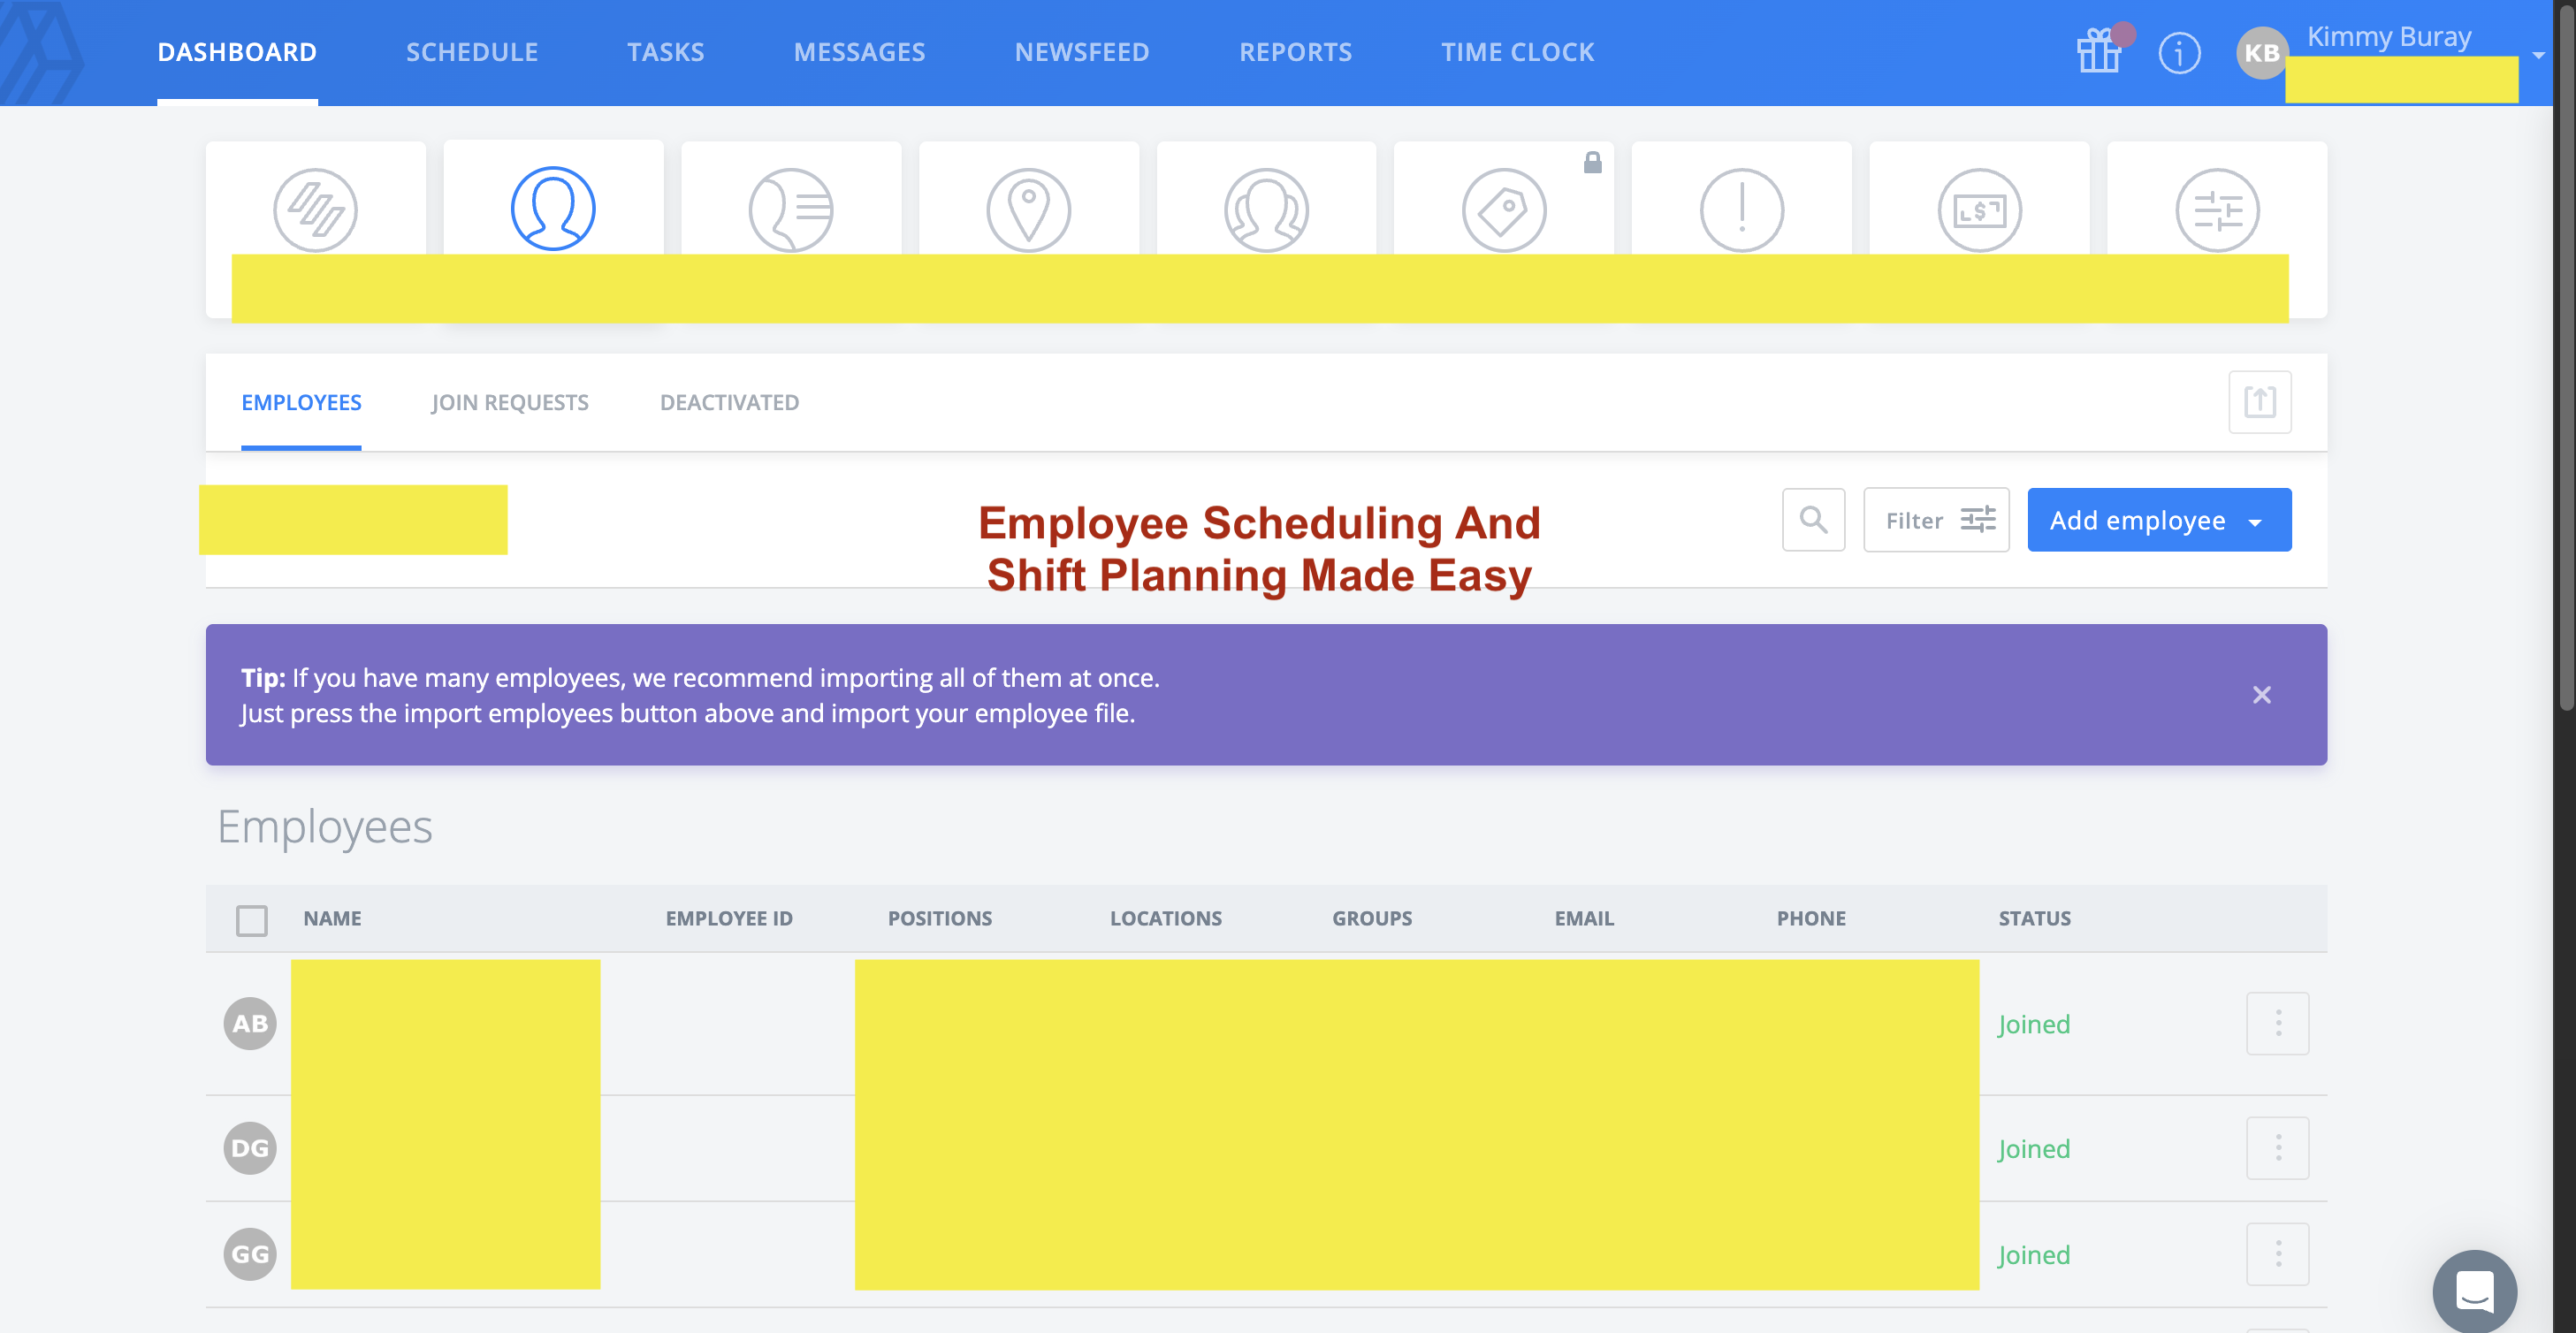Click the magnifier search icon button
2576x1333 pixels.
coord(1813,519)
